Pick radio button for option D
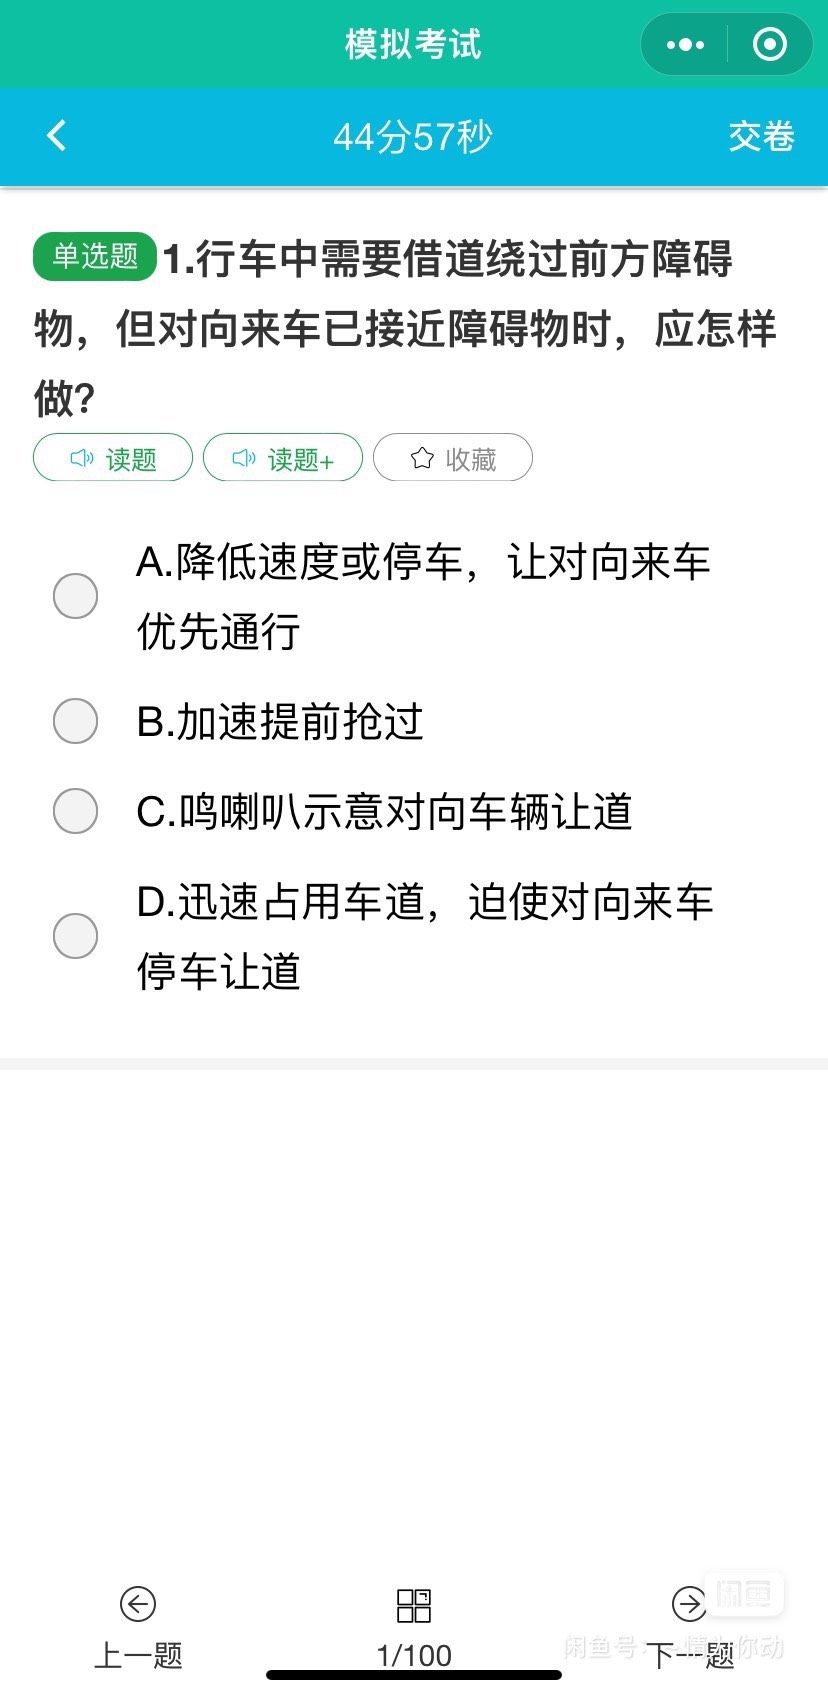 click(75, 936)
